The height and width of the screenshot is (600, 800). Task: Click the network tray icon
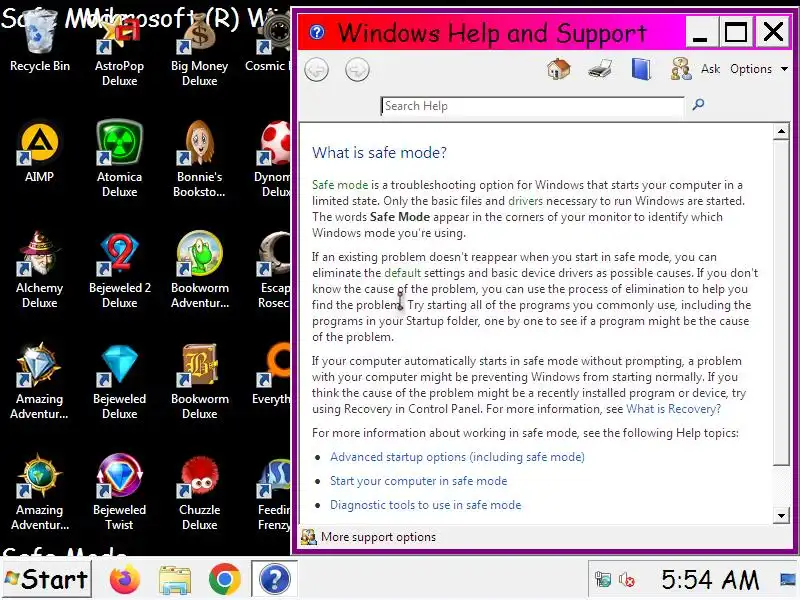[x=603, y=580]
